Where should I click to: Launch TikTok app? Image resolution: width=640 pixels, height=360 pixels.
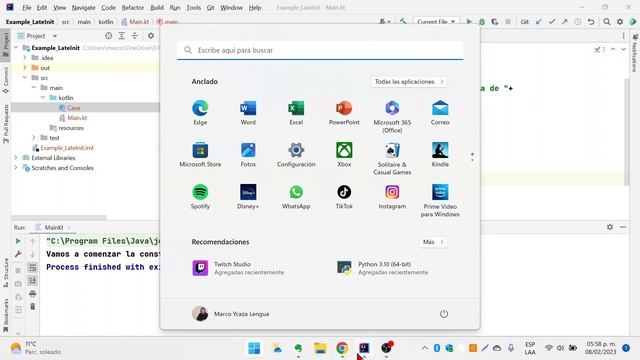(x=344, y=197)
